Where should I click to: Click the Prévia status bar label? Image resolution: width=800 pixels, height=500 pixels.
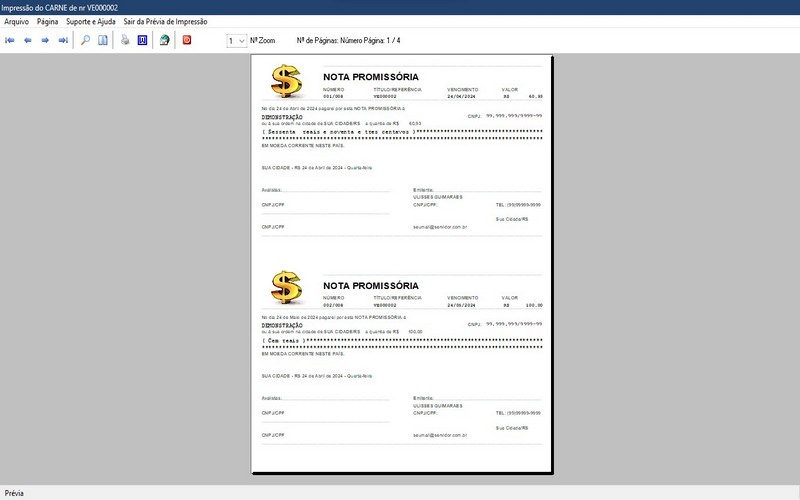[x=14, y=493]
